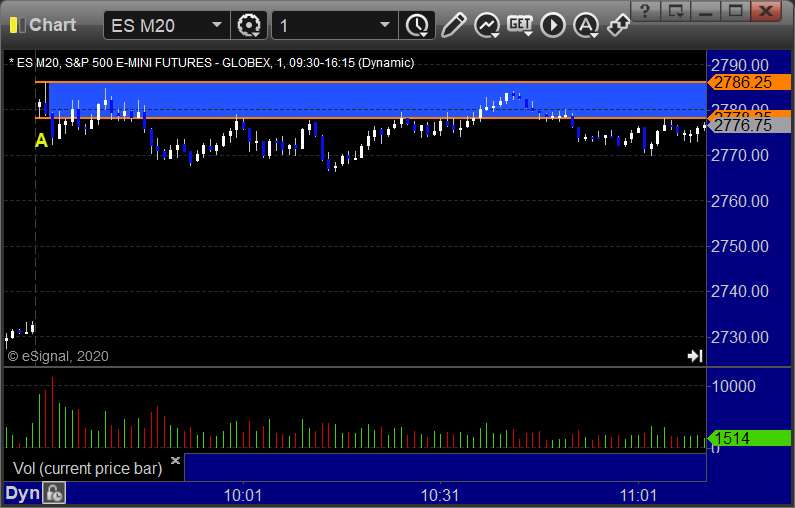795x508 pixels.
Task: Click the pin/link window icon
Action: [x=618, y=25]
